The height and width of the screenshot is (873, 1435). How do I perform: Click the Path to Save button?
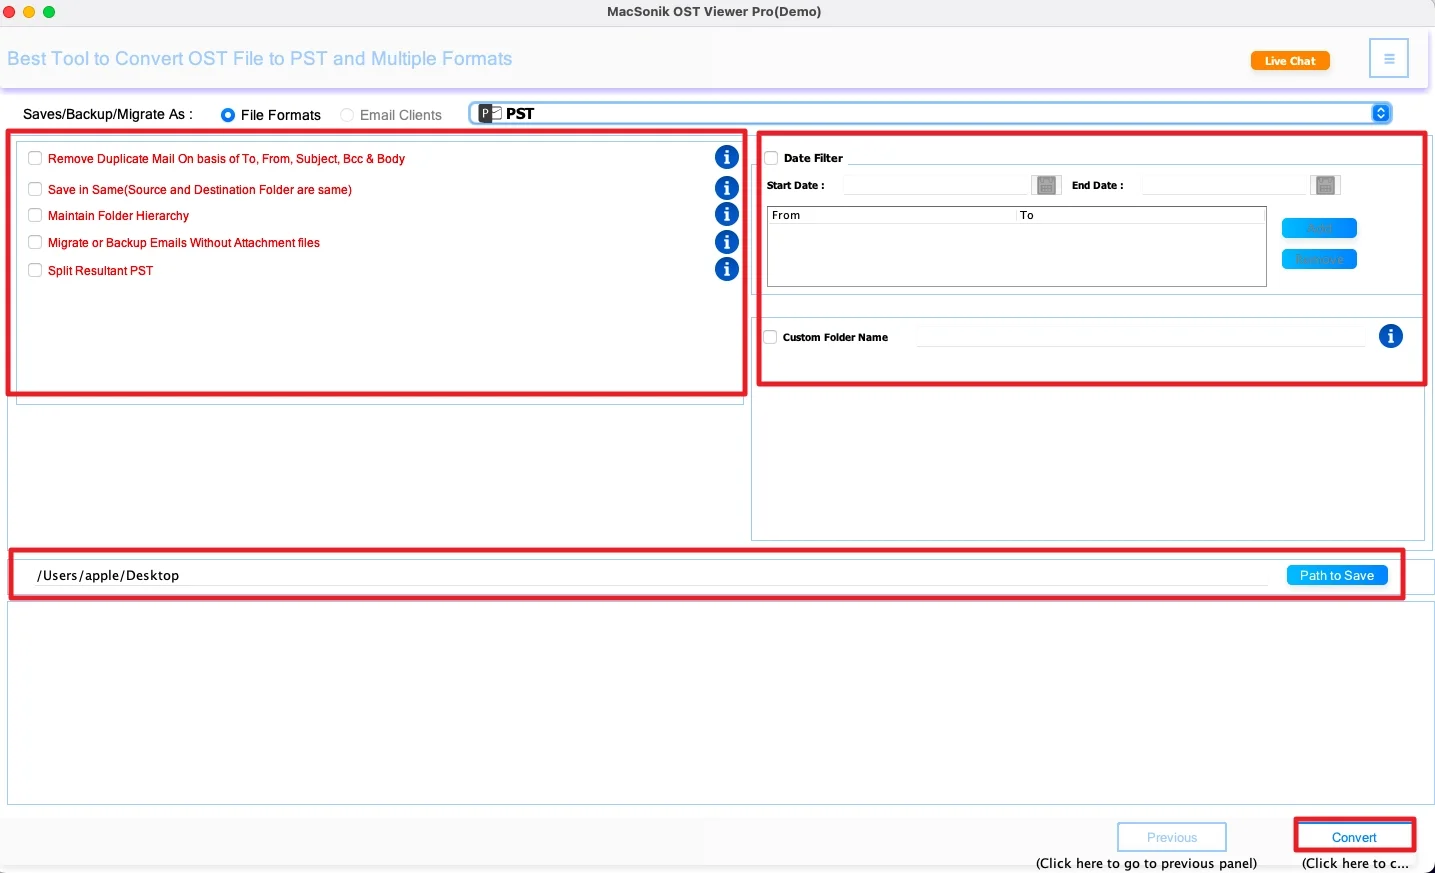point(1337,575)
